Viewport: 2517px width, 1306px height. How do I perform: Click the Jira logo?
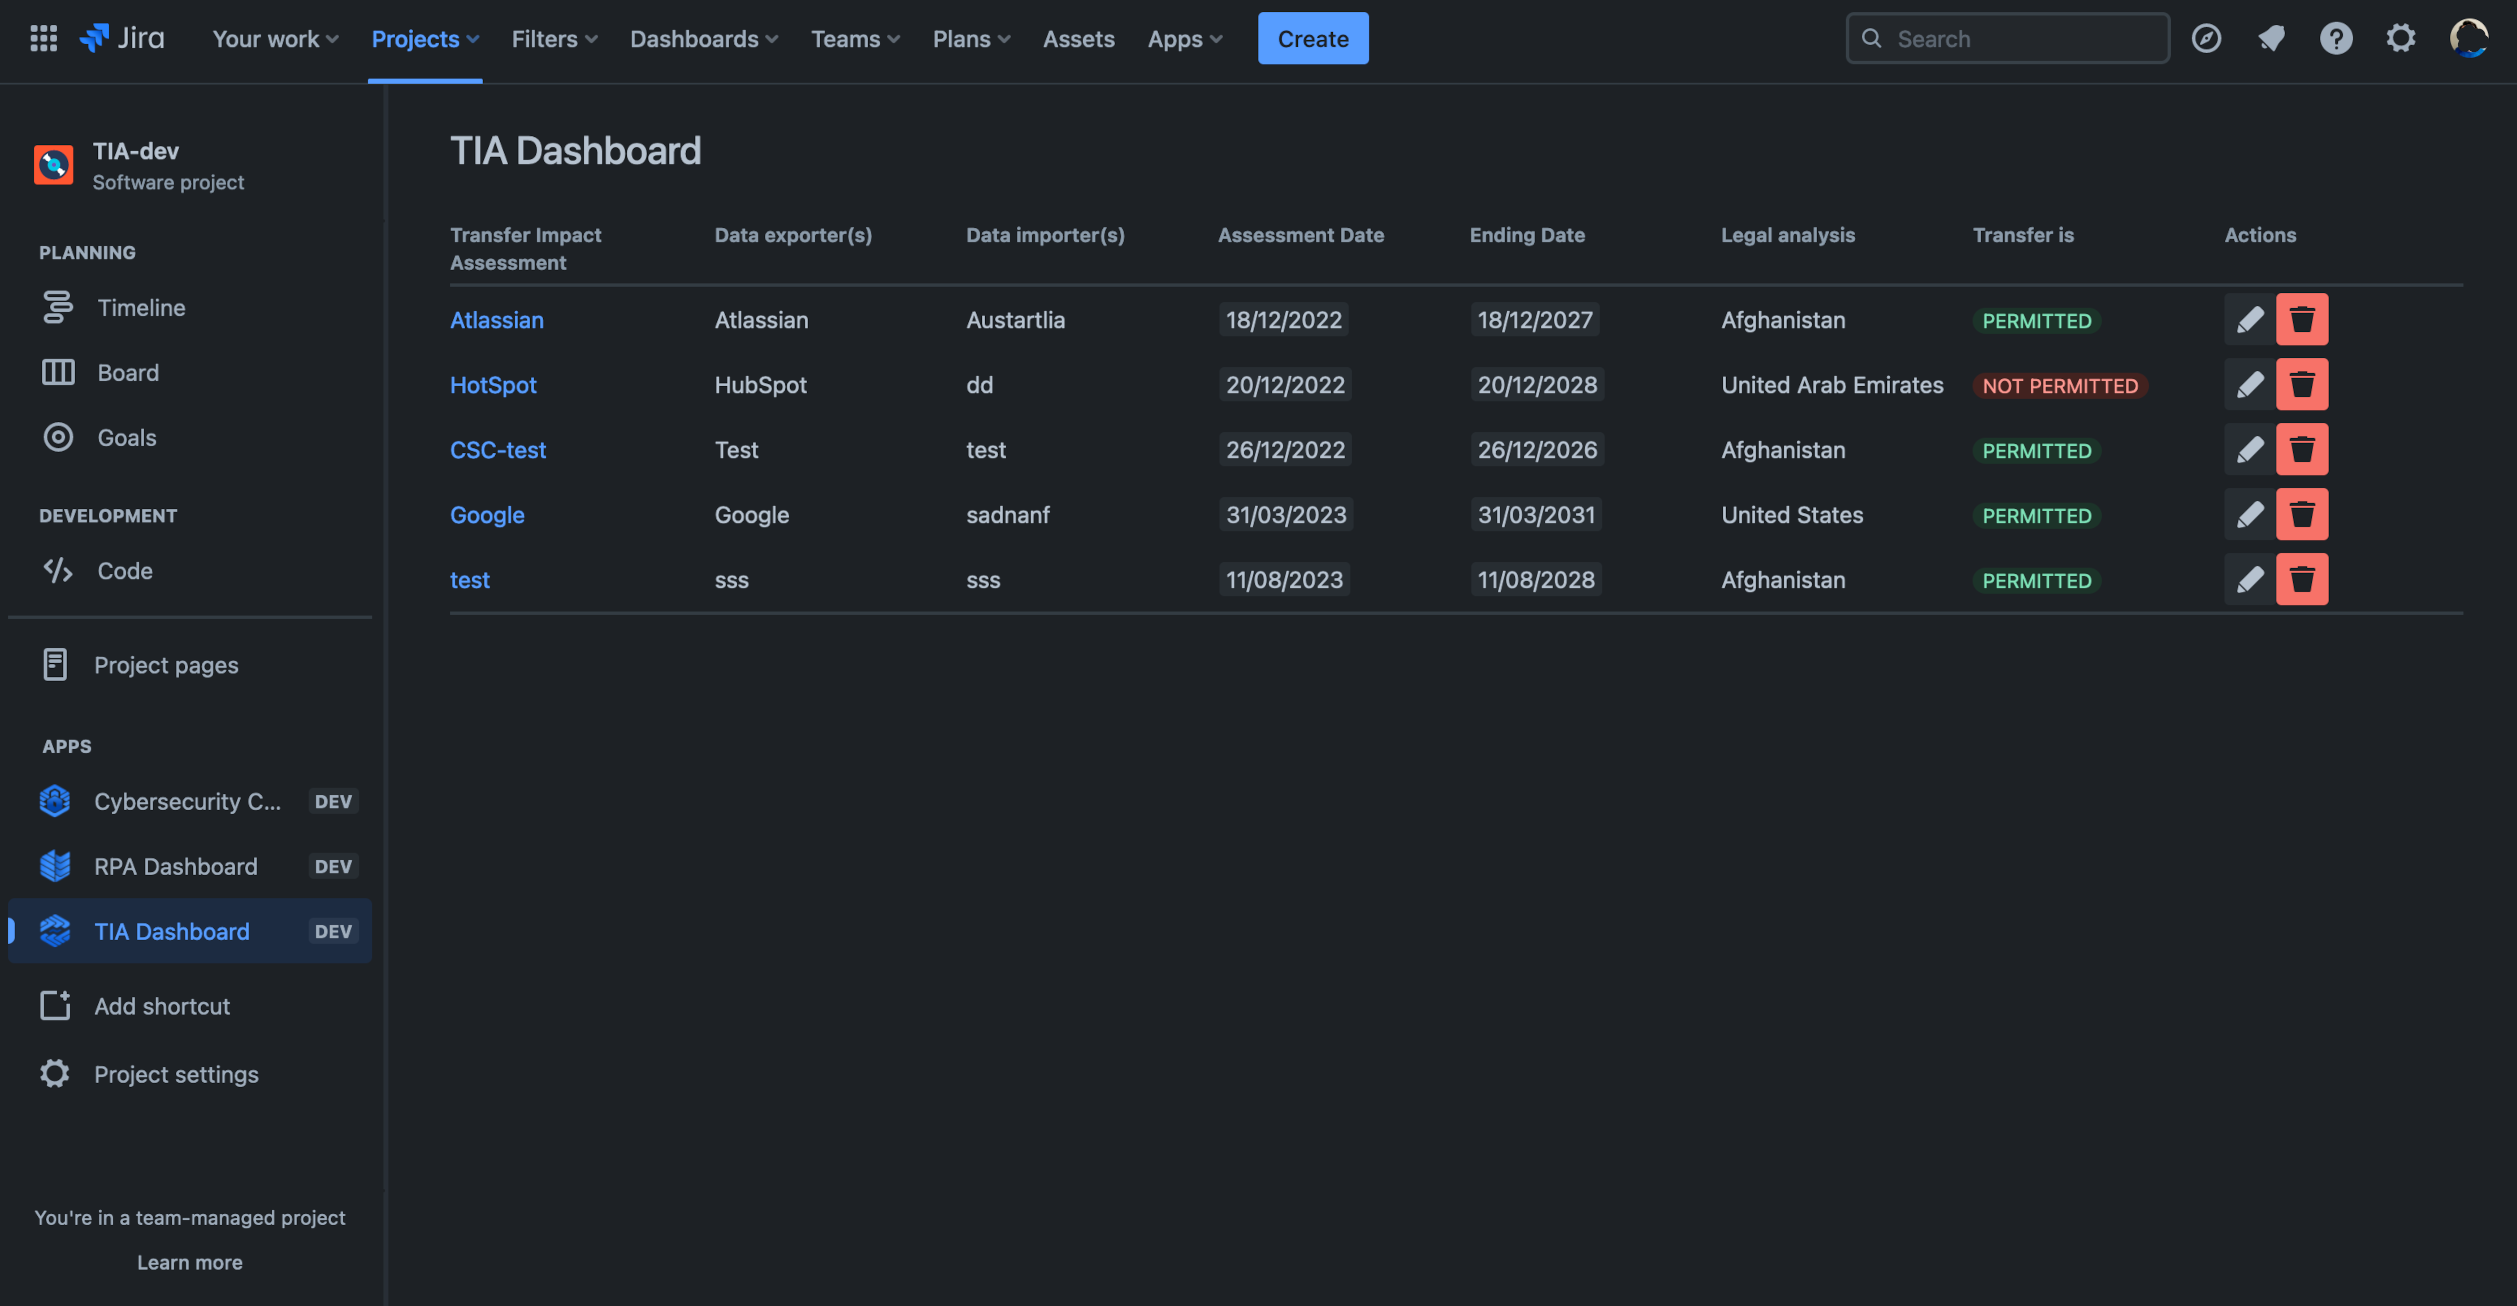click(x=122, y=38)
